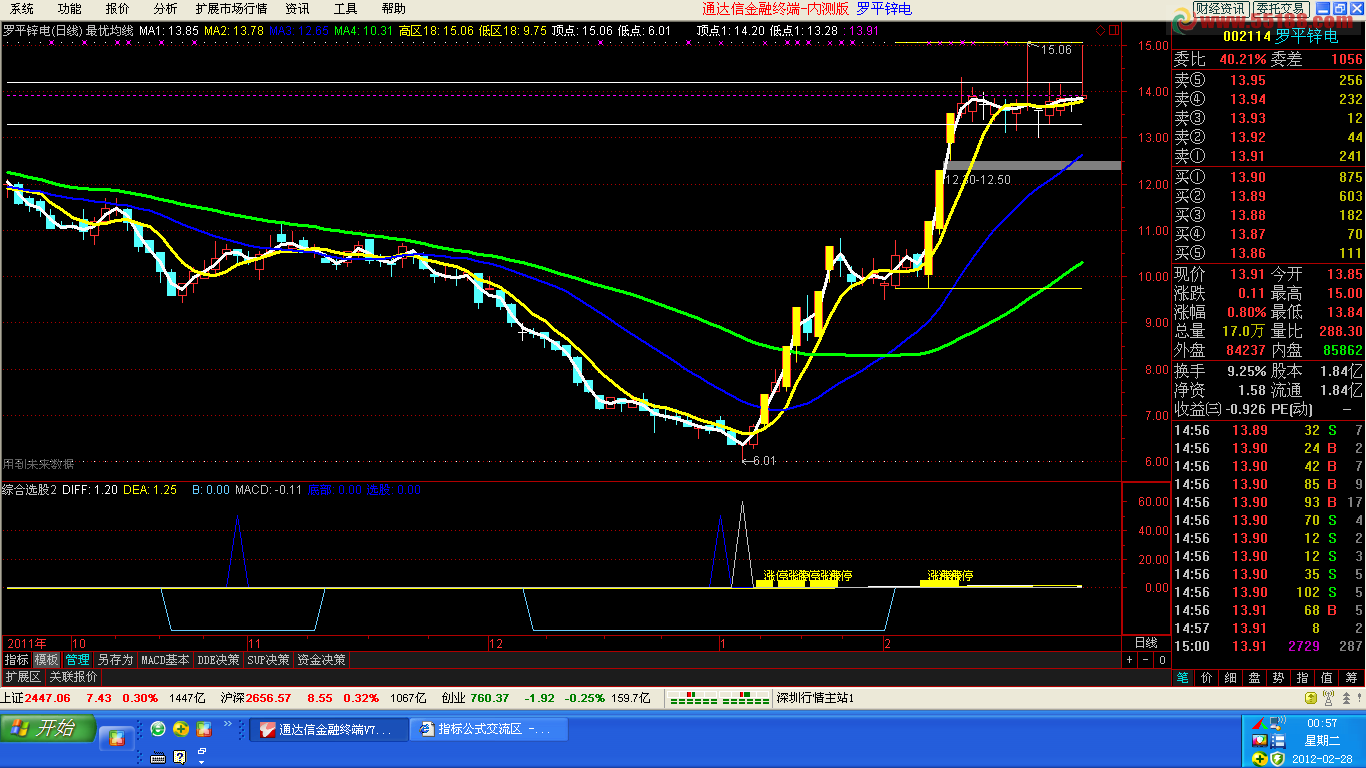The image size is (1366, 768).
Task: Select the 模板 tab below the chart
Action: click(x=47, y=660)
